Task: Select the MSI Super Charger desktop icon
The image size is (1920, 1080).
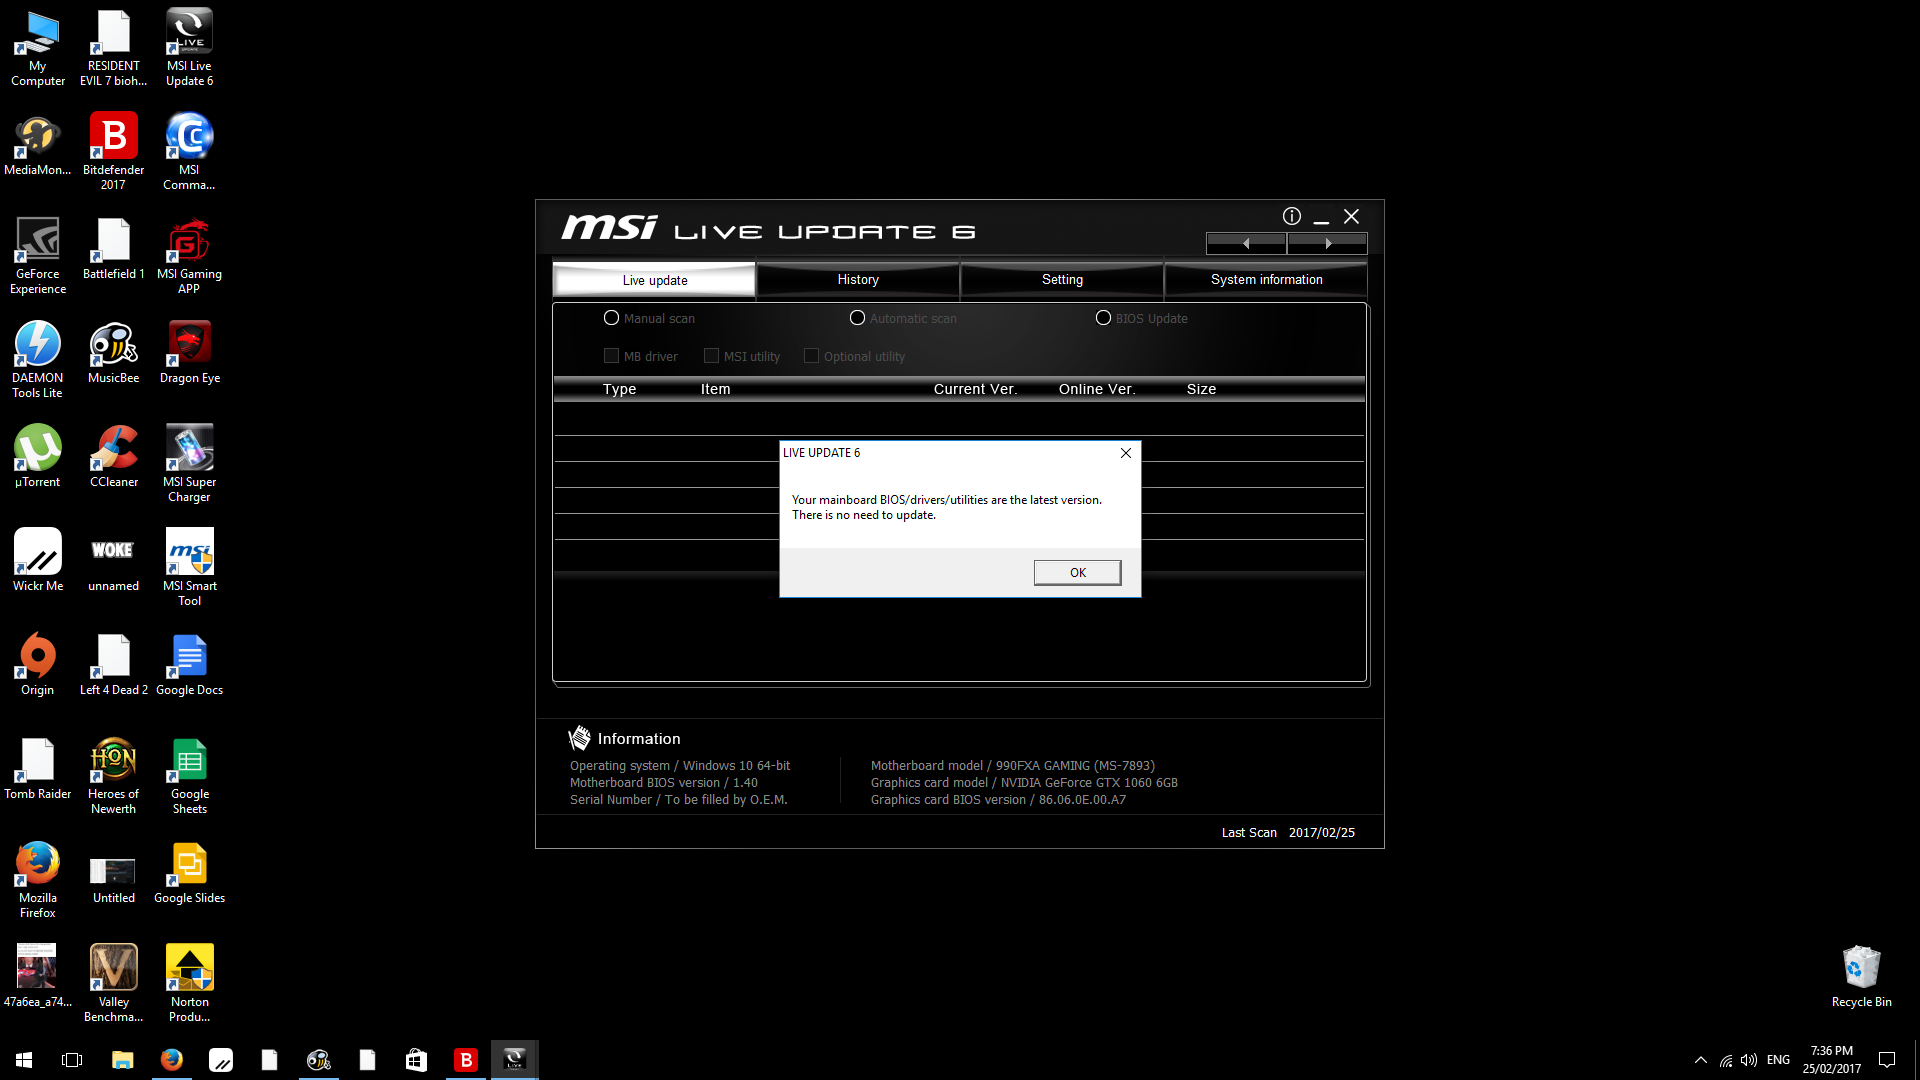Action: 189,464
